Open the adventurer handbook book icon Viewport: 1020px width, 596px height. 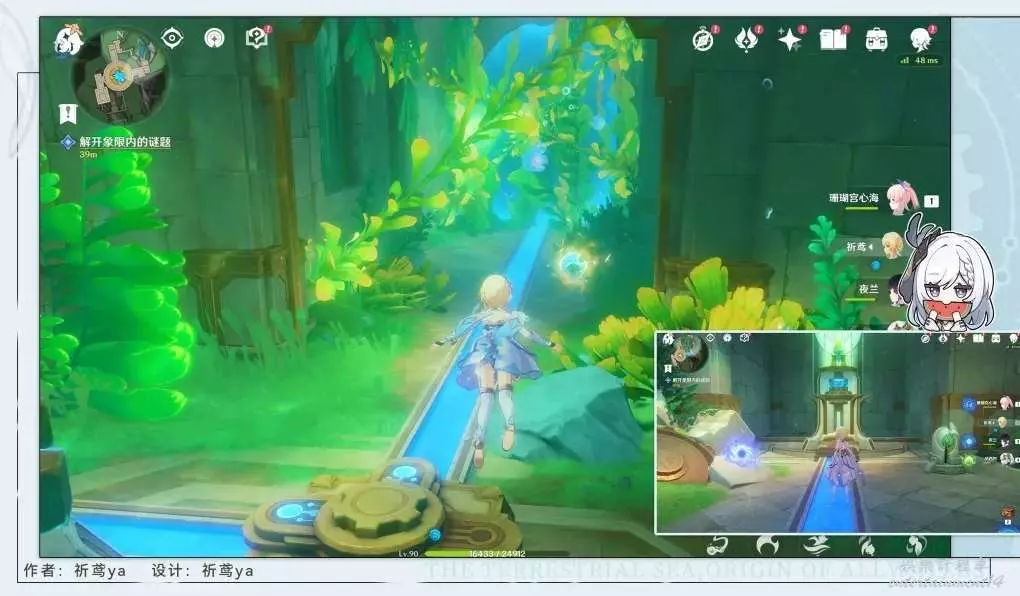coord(832,40)
